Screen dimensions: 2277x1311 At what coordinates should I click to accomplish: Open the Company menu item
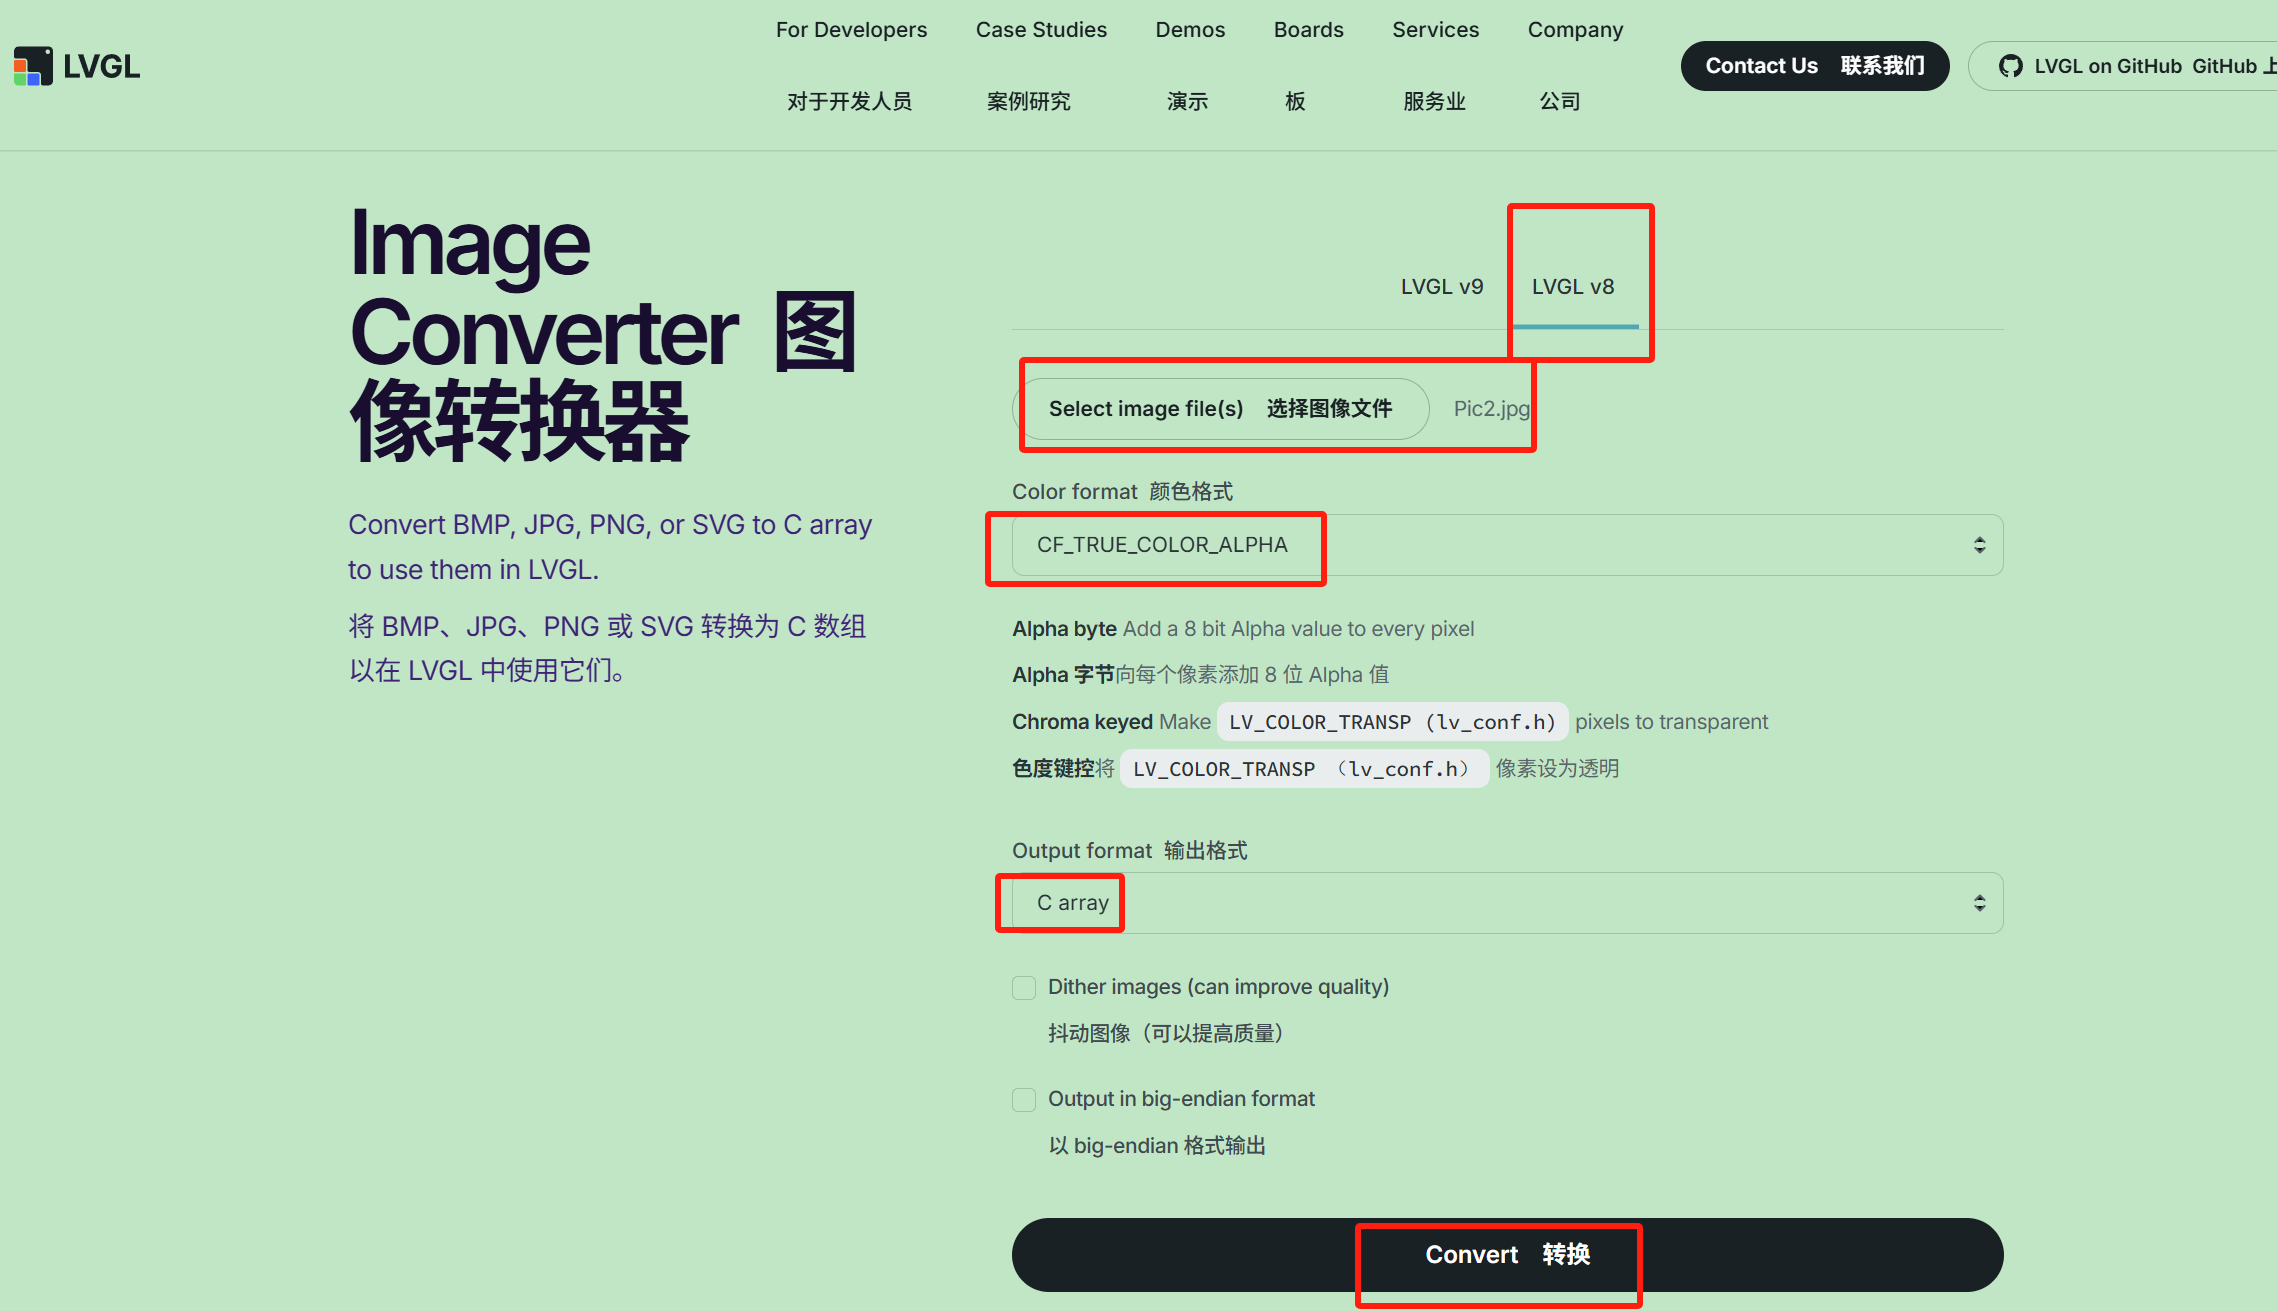[x=1575, y=30]
